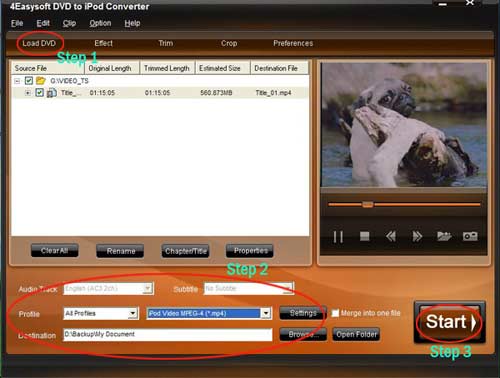Open Preferences from the toolbar

(x=293, y=43)
